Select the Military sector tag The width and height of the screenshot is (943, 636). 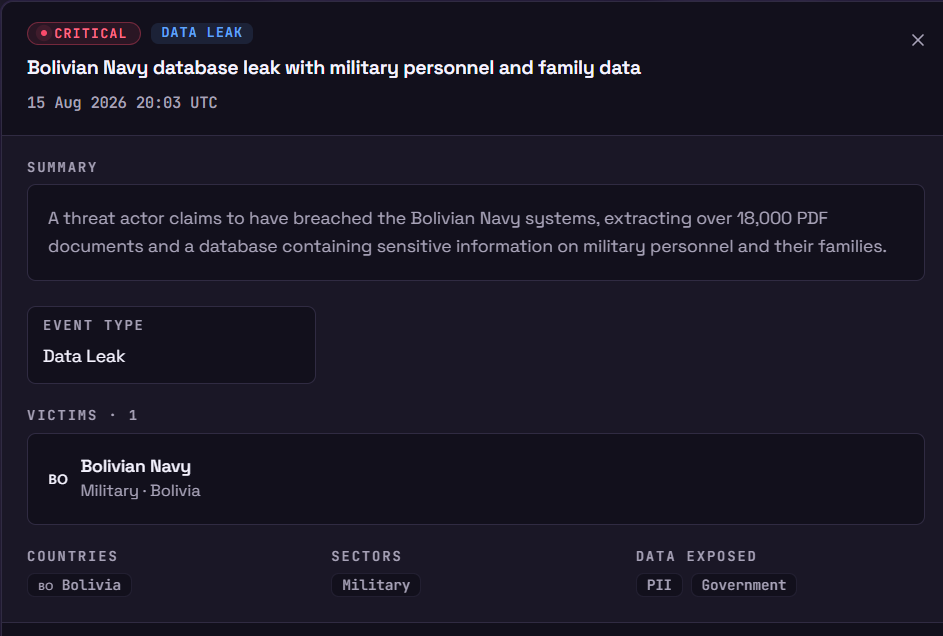click(x=376, y=585)
